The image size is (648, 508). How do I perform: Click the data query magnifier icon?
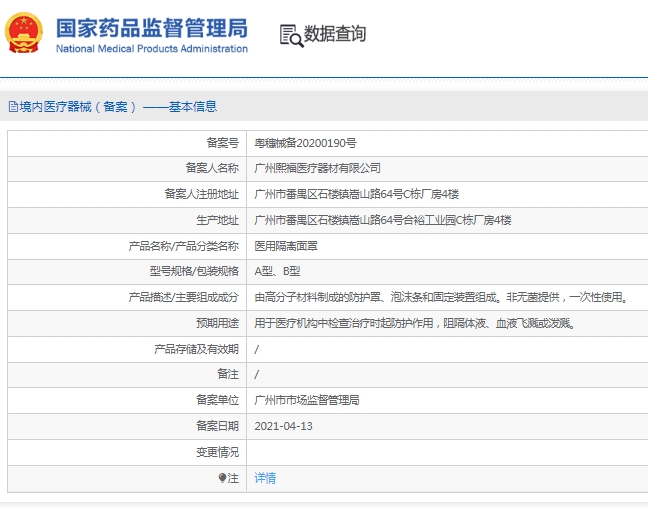click(x=292, y=36)
